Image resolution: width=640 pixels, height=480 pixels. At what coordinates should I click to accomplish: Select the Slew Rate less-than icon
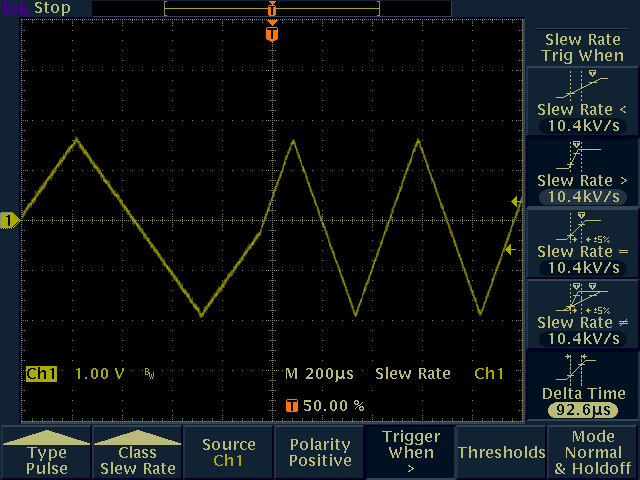point(582,84)
